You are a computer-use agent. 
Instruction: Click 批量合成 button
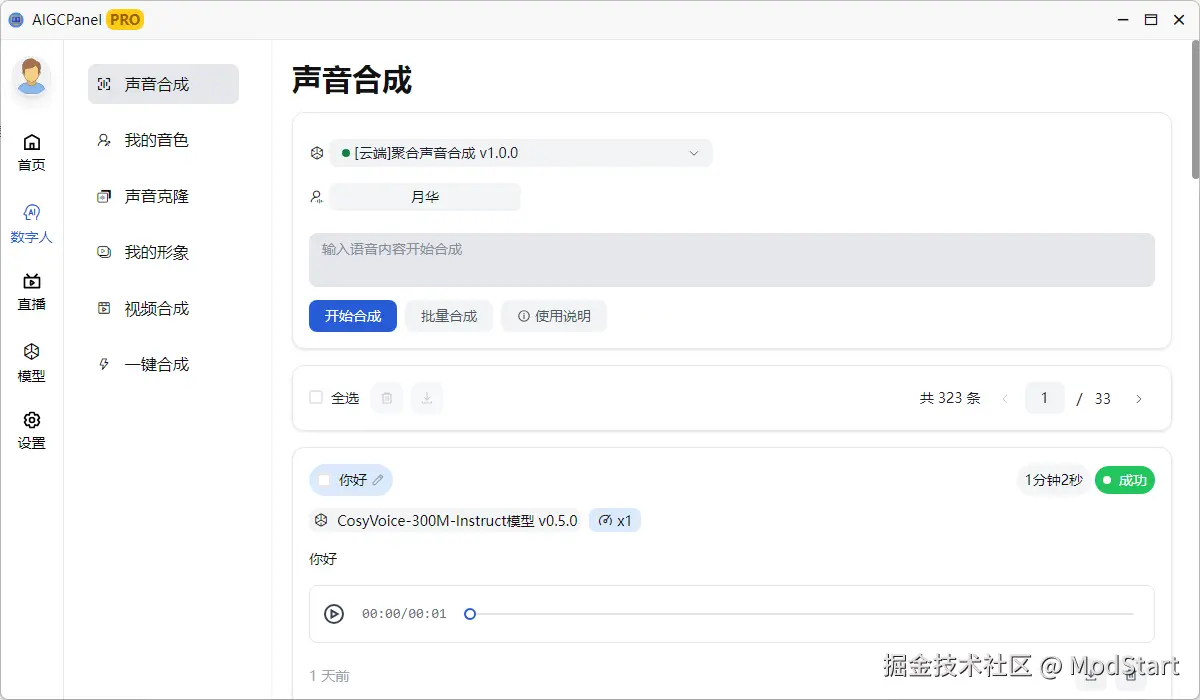tap(449, 316)
